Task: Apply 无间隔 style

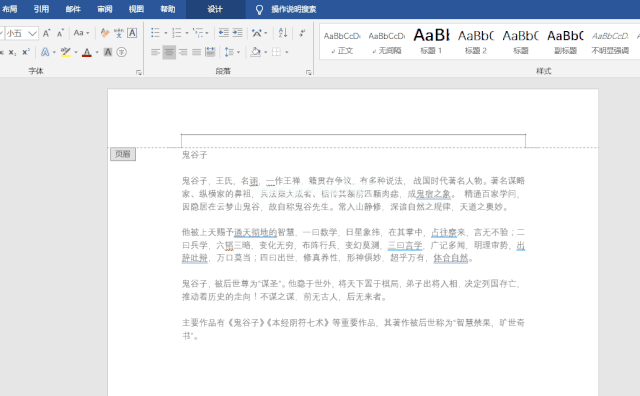Action: coord(387,42)
